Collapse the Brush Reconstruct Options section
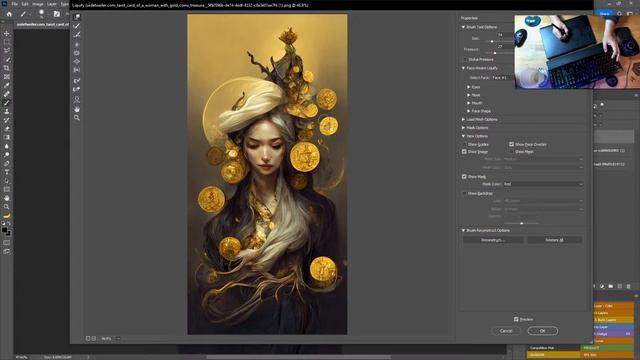 pyautogui.click(x=463, y=231)
